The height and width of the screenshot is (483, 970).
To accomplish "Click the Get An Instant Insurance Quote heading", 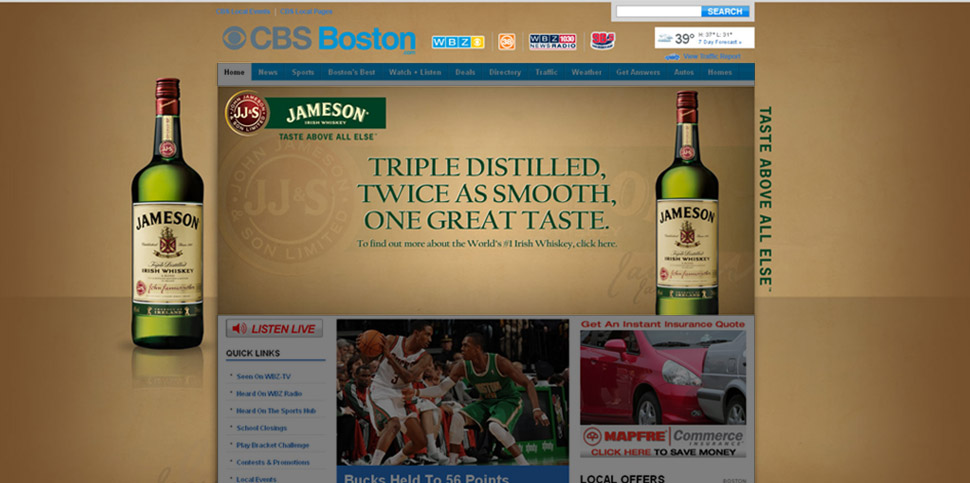I will pyautogui.click(x=663, y=324).
